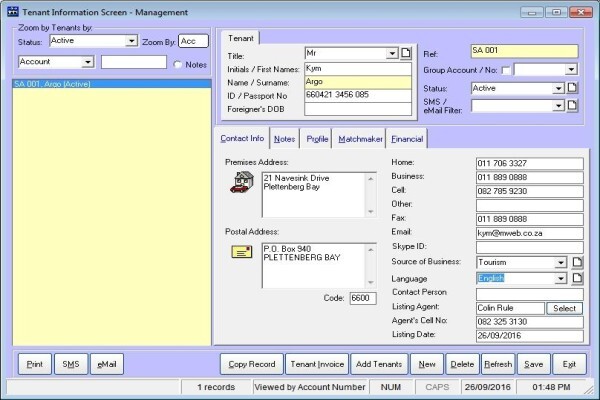This screenshot has width=600, height=400.
Task: Click the Agent's Cell No field
Action: (530, 322)
